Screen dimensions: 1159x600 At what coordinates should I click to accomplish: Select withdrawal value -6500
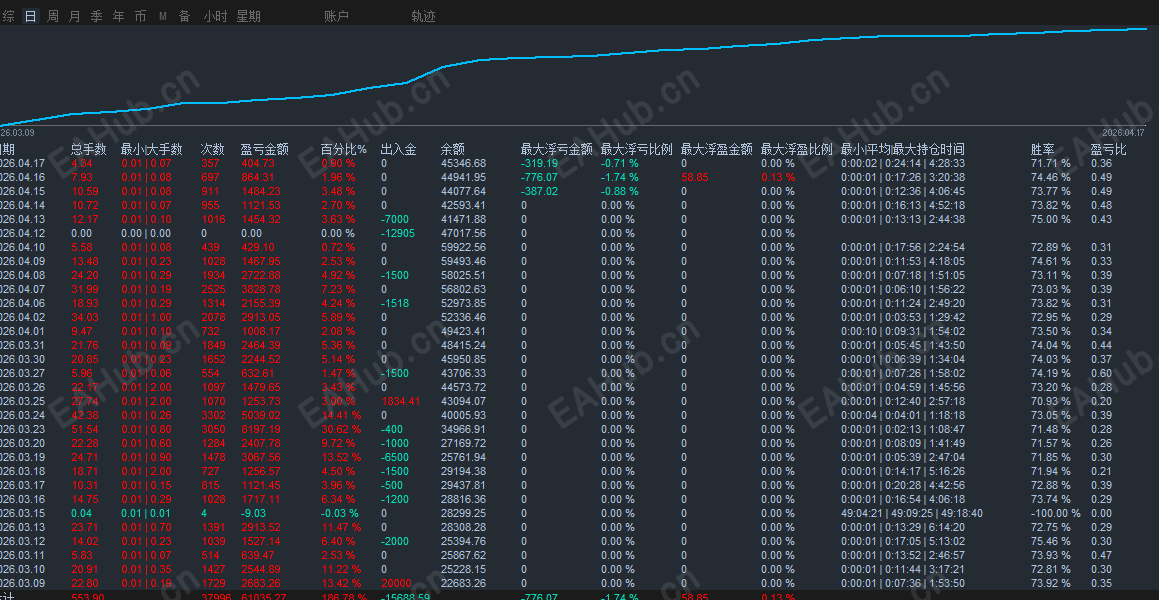click(394, 457)
